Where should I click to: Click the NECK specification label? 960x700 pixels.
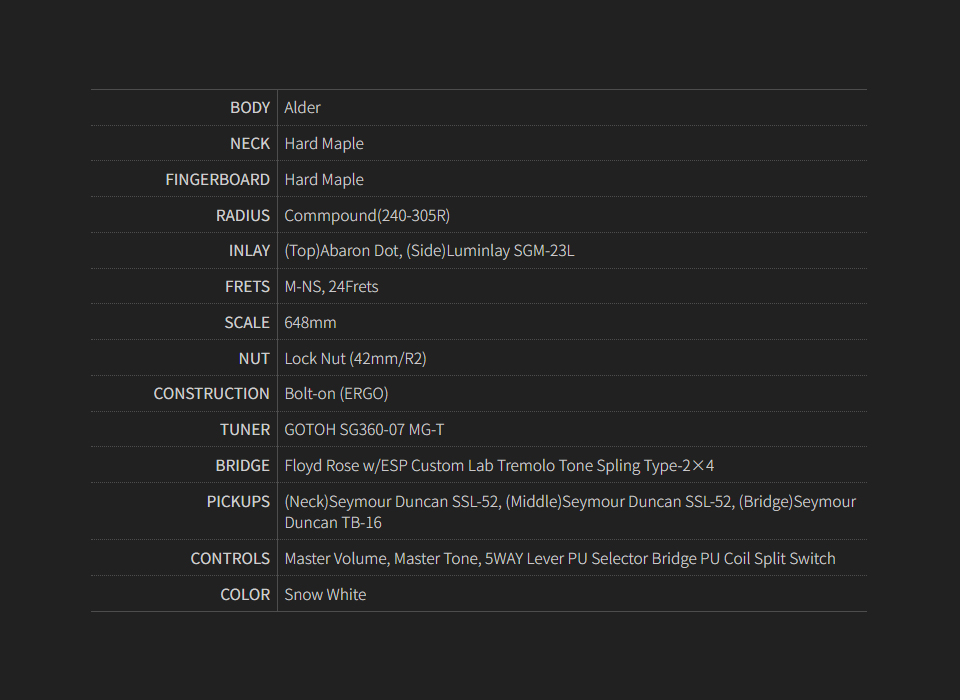(x=250, y=144)
